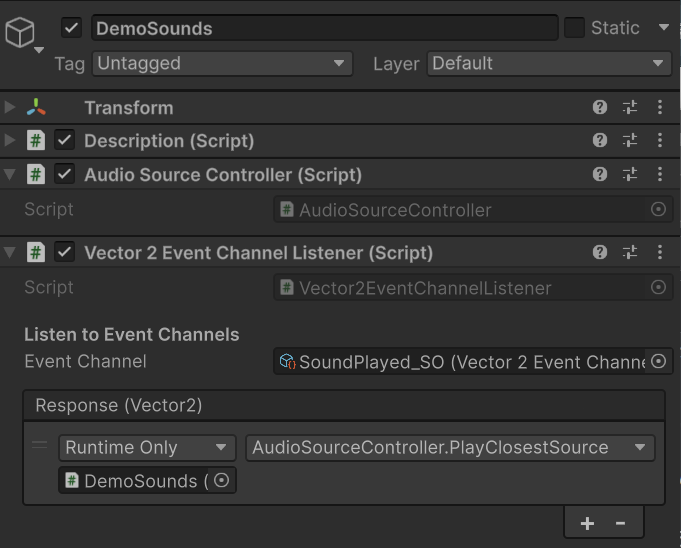
Task: Open the AudioSourceController.PlayClosestSource function dropdown
Action: (450, 448)
